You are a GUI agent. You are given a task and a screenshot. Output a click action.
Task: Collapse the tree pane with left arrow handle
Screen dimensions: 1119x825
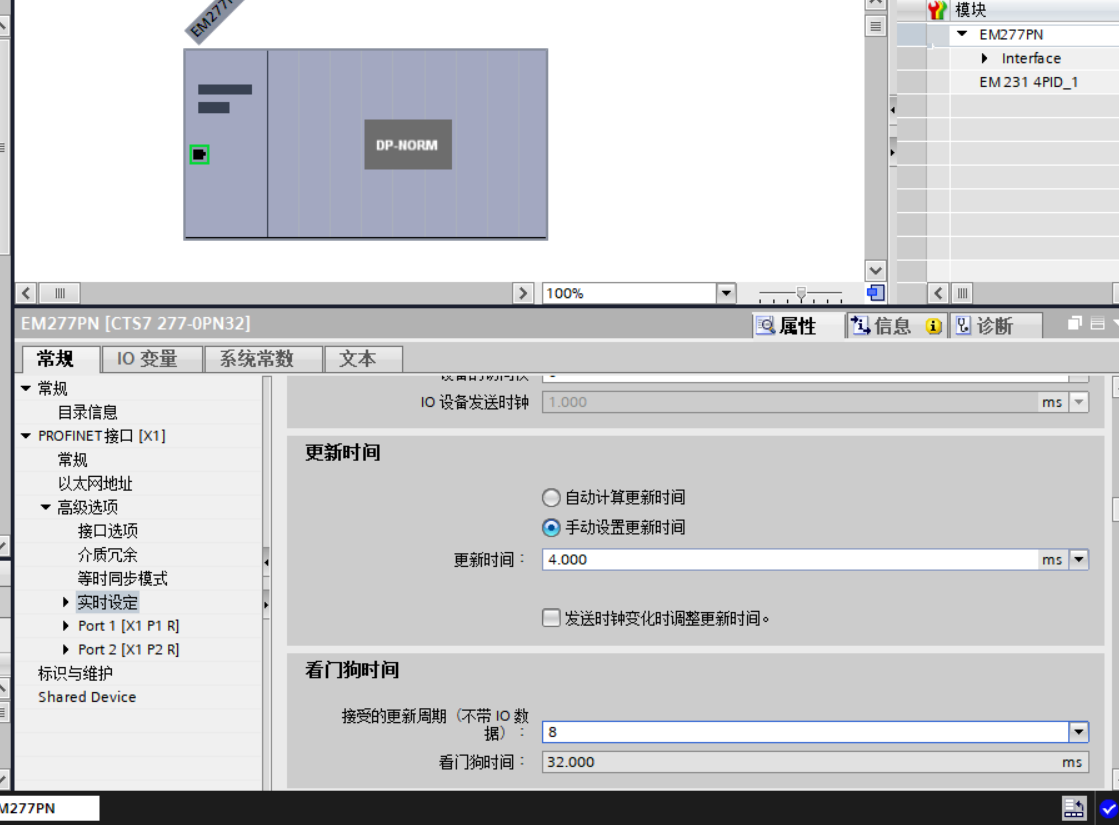pyautogui.click(x=266, y=562)
